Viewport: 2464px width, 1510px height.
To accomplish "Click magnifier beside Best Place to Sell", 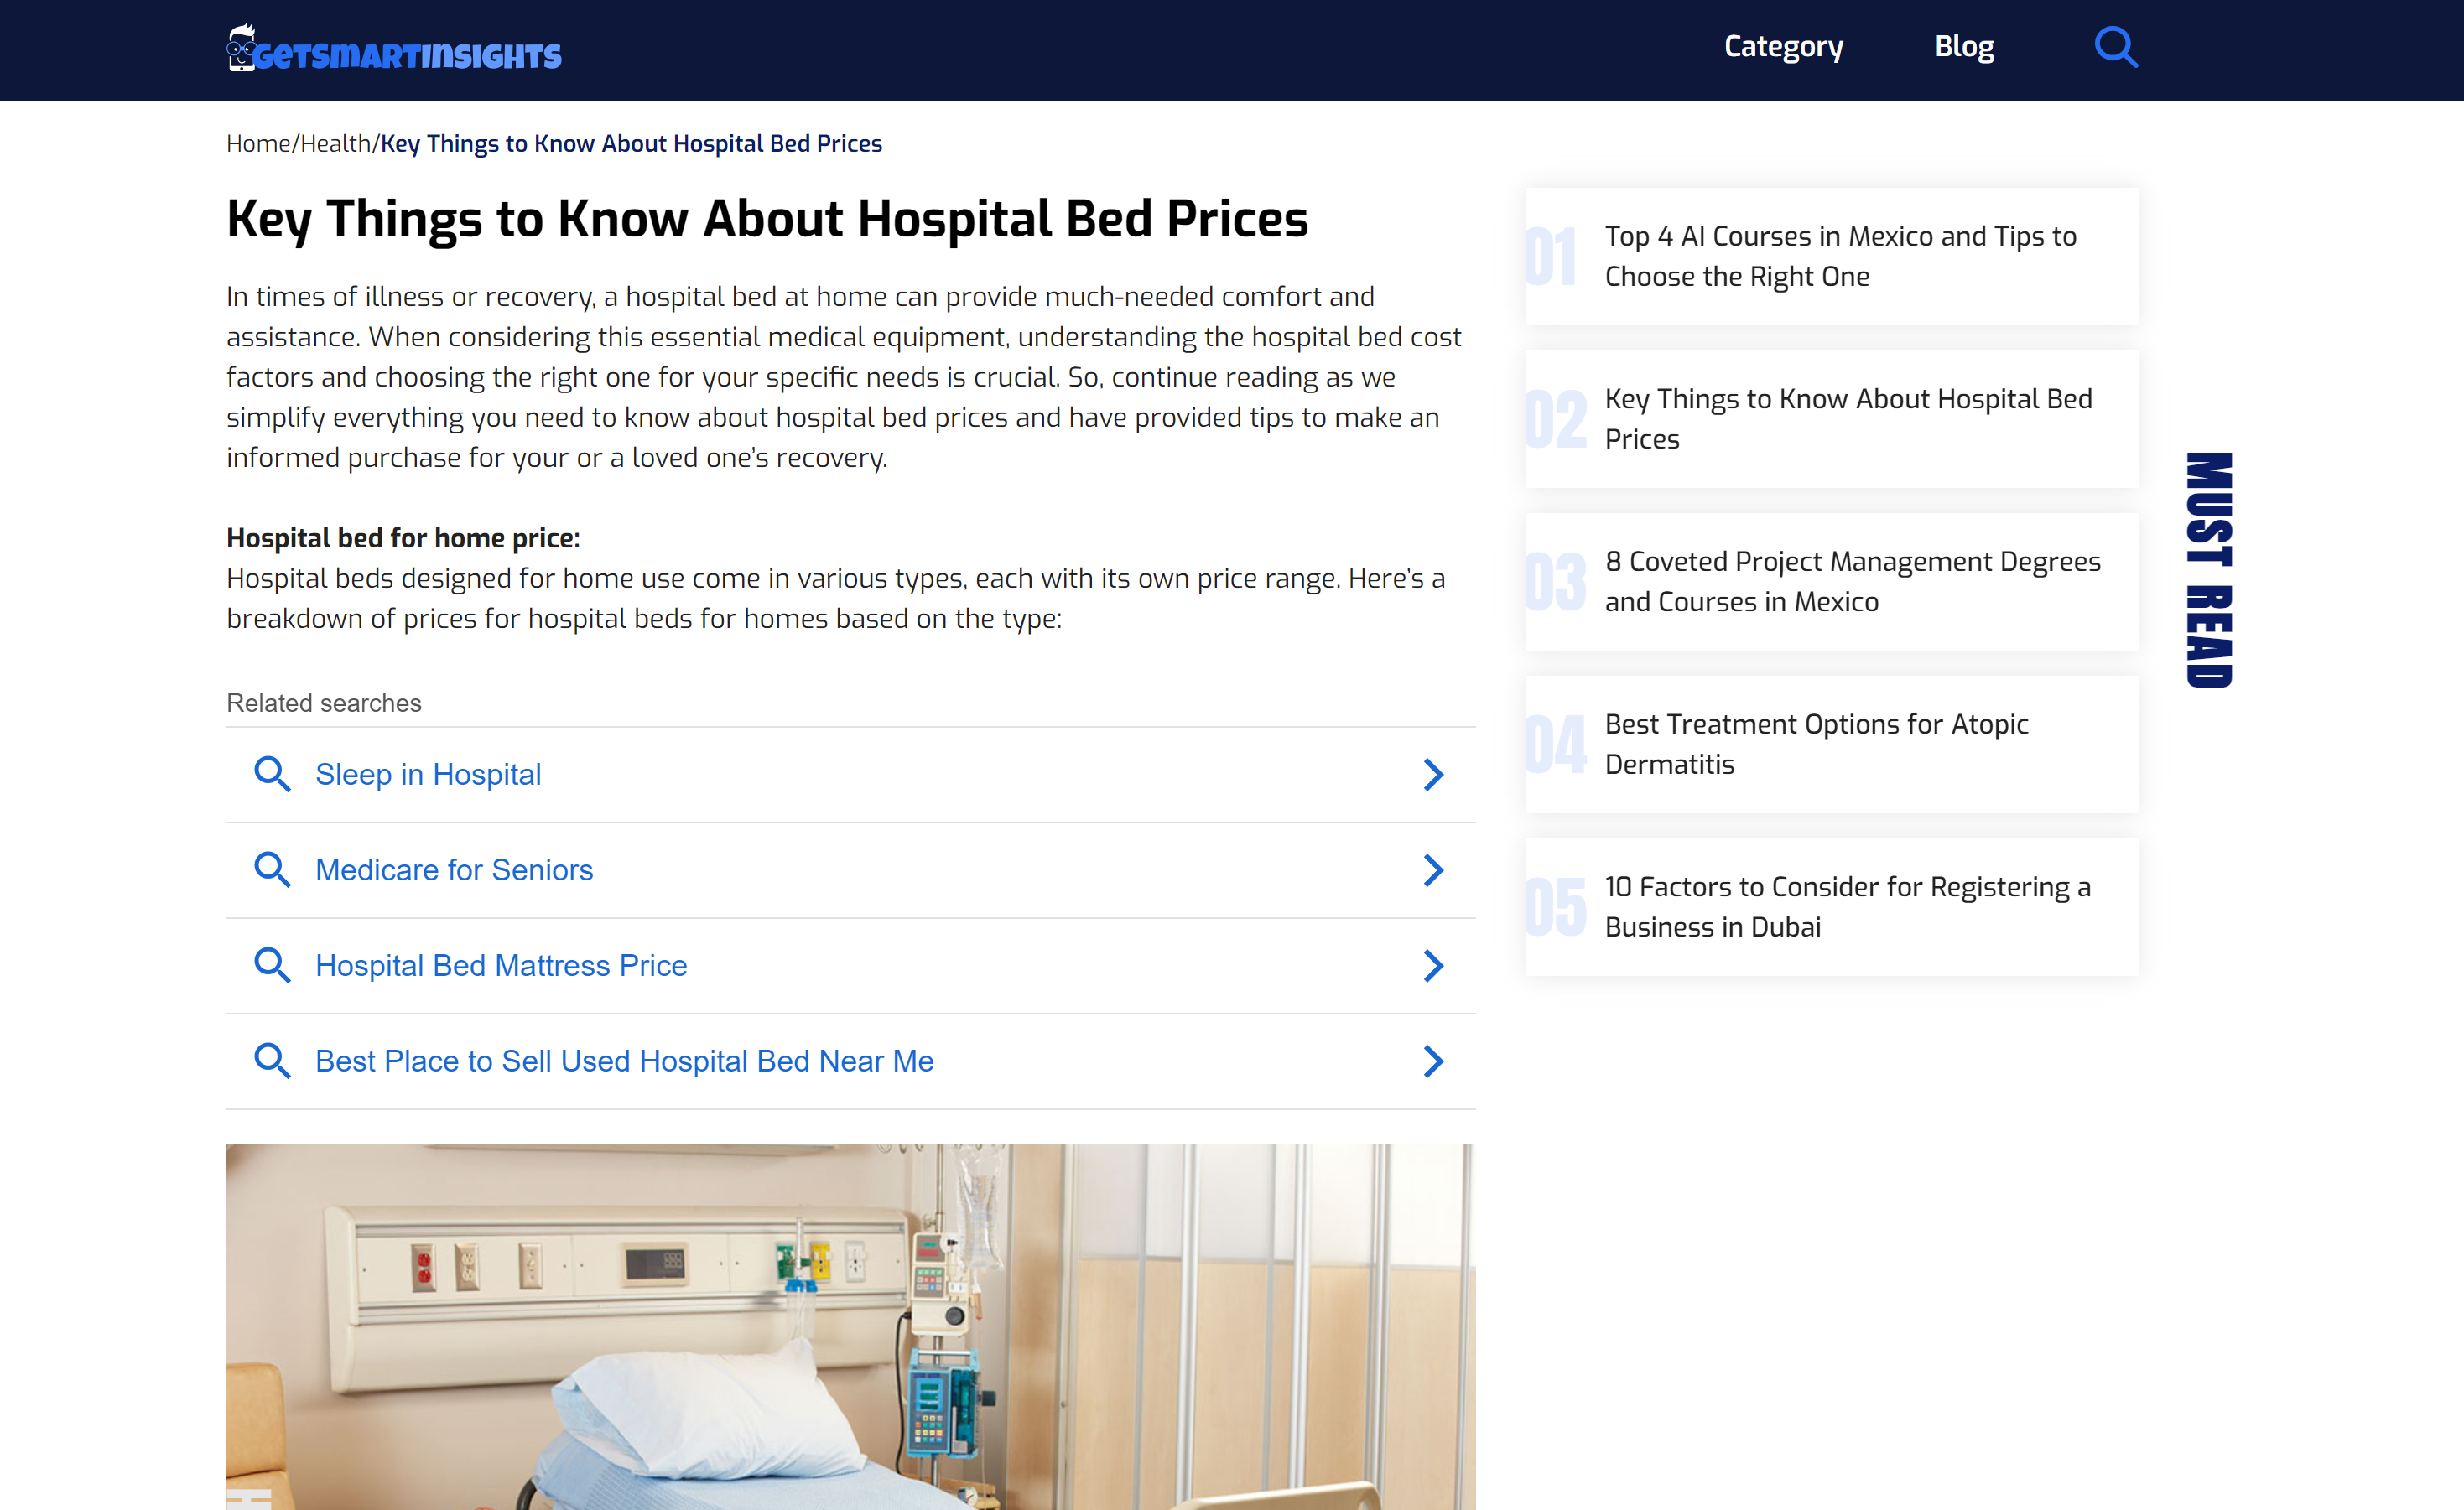I will pos(272,1061).
